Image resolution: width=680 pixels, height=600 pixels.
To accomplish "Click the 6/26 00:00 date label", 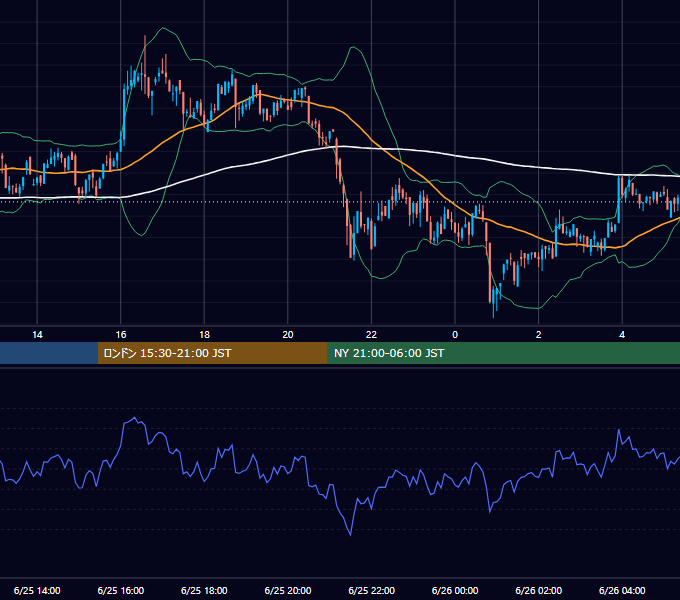I will (x=455, y=590).
